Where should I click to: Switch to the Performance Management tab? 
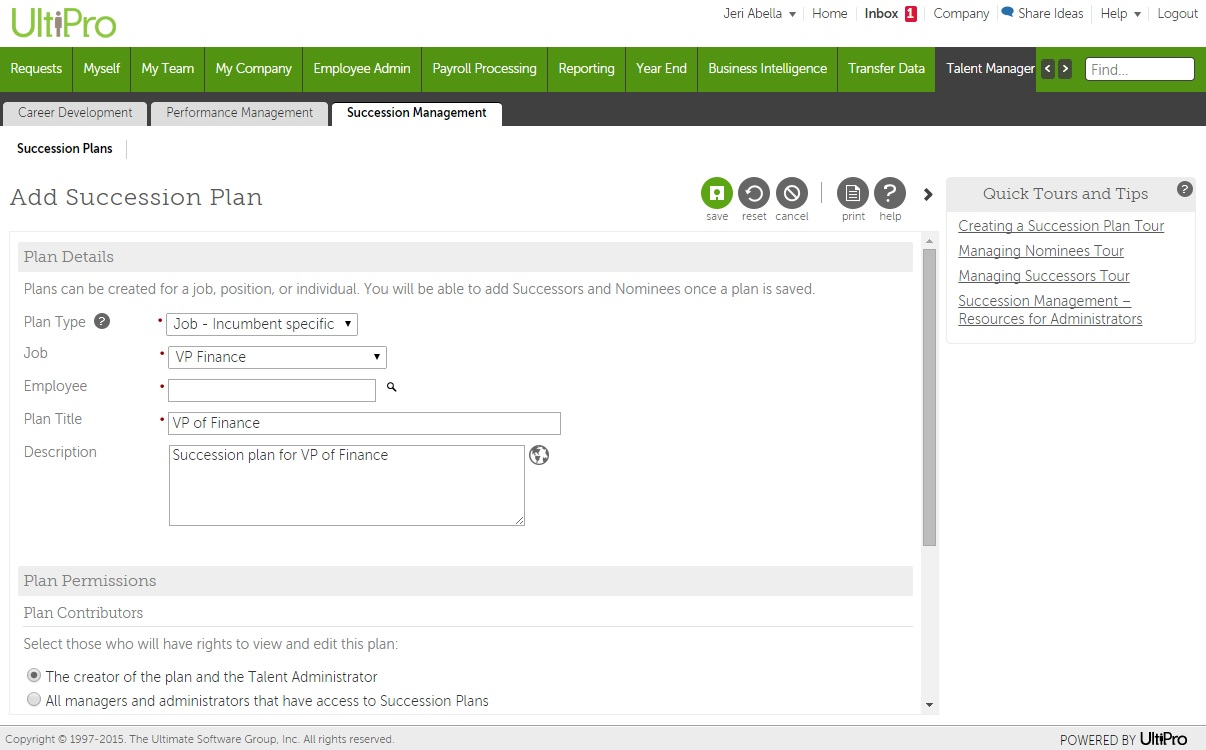tap(239, 113)
